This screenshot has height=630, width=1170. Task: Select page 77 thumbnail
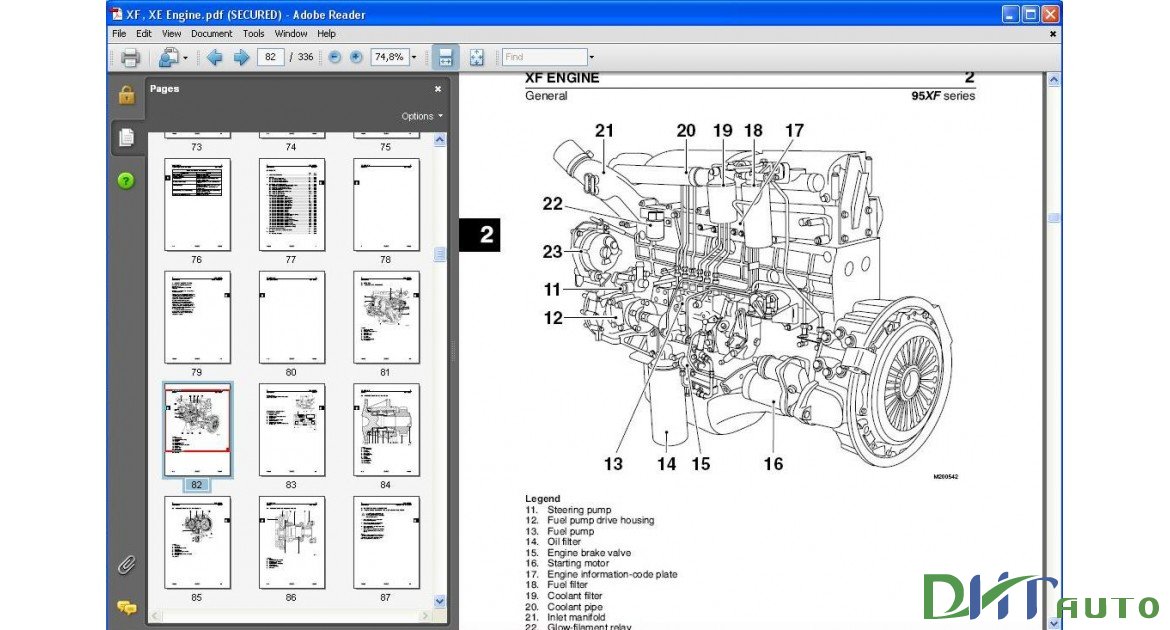[x=292, y=205]
